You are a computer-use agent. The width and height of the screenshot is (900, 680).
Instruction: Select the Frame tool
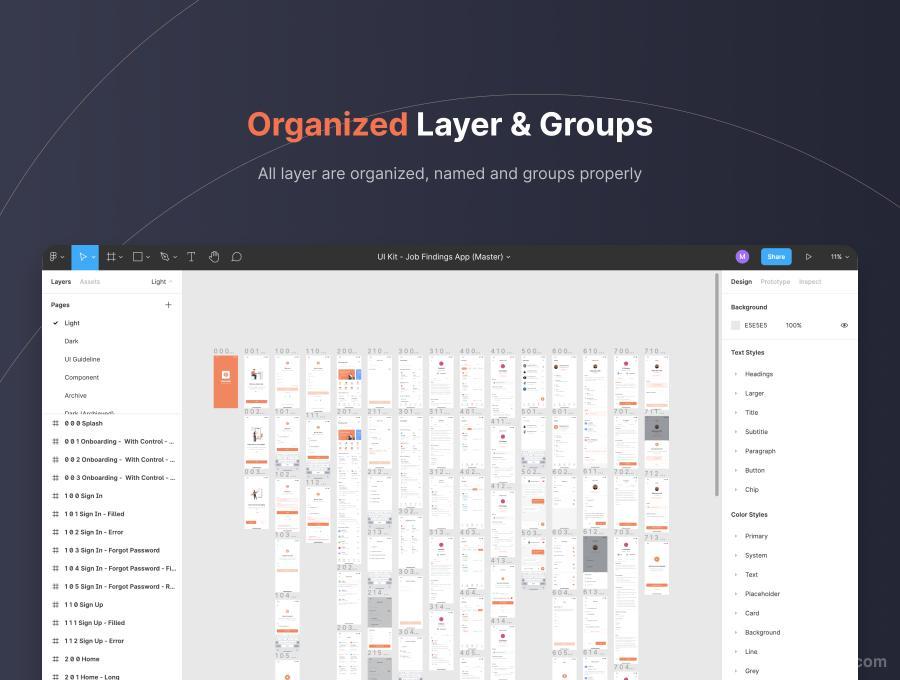[x=111, y=257]
